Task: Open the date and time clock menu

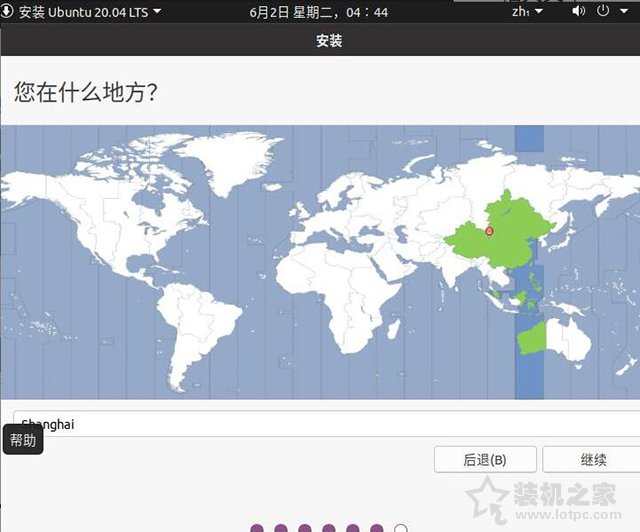Action: [318, 12]
